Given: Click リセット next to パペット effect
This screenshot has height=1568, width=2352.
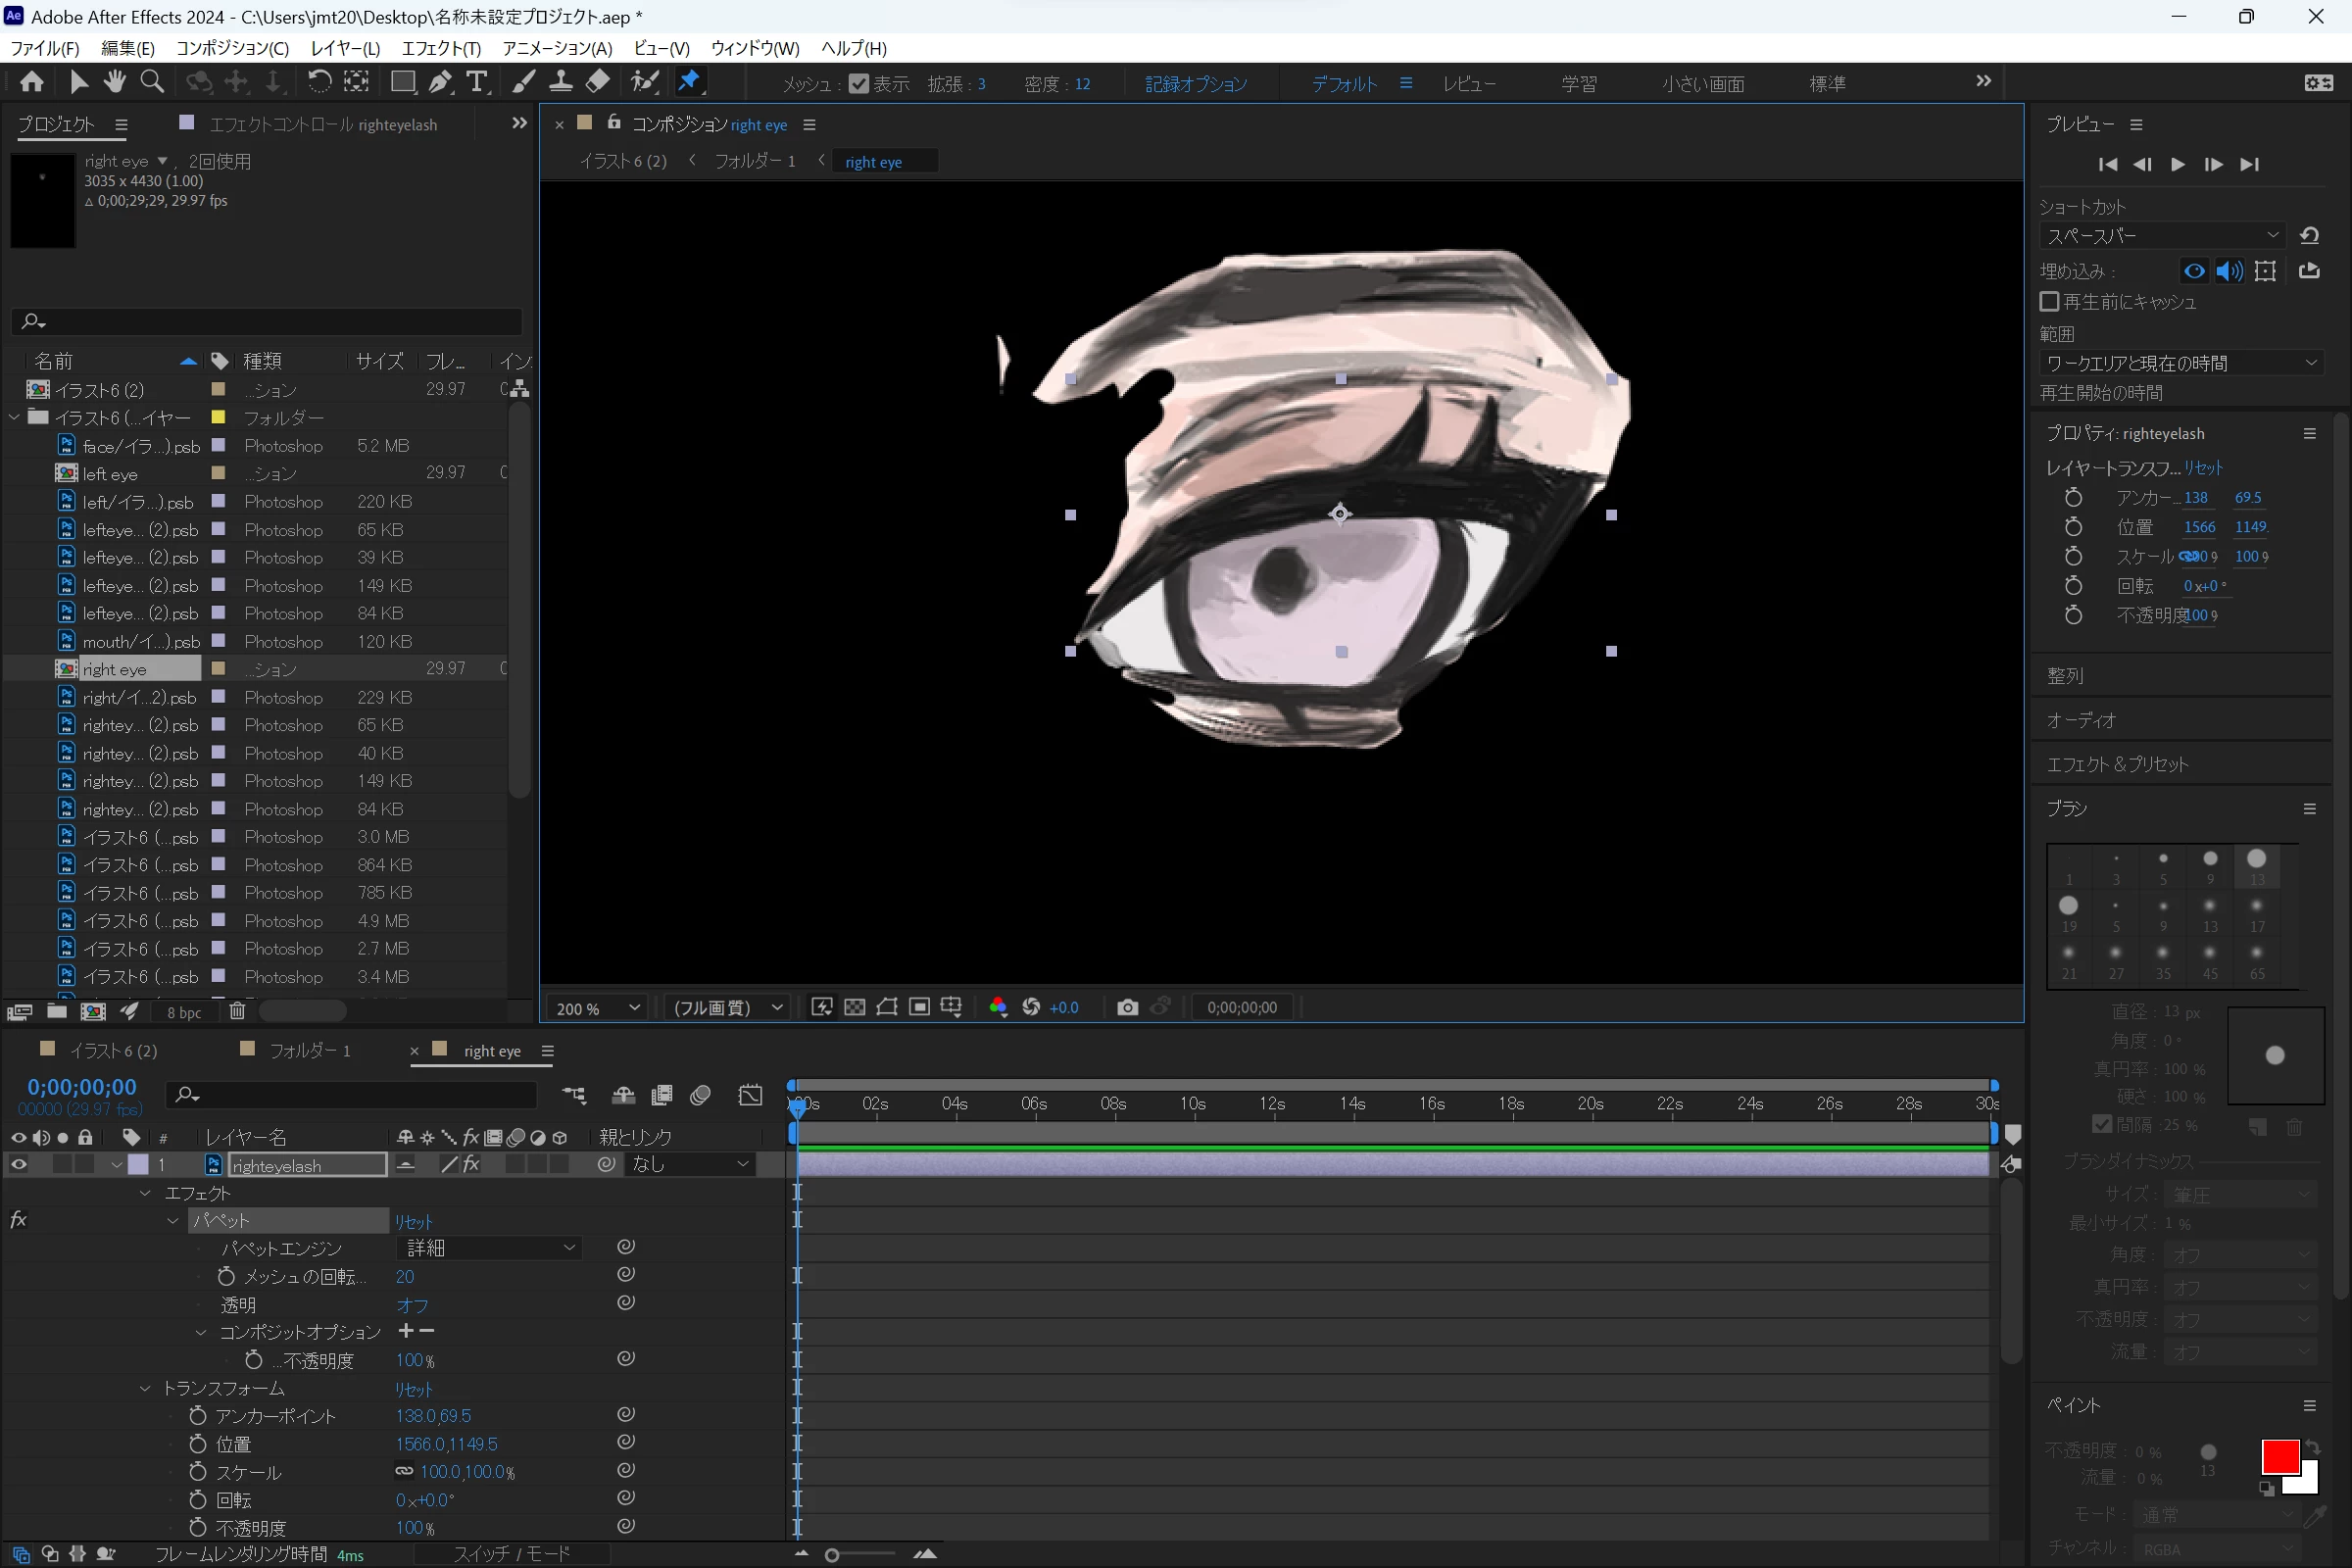Looking at the screenshot, I should pos(413,1221).
